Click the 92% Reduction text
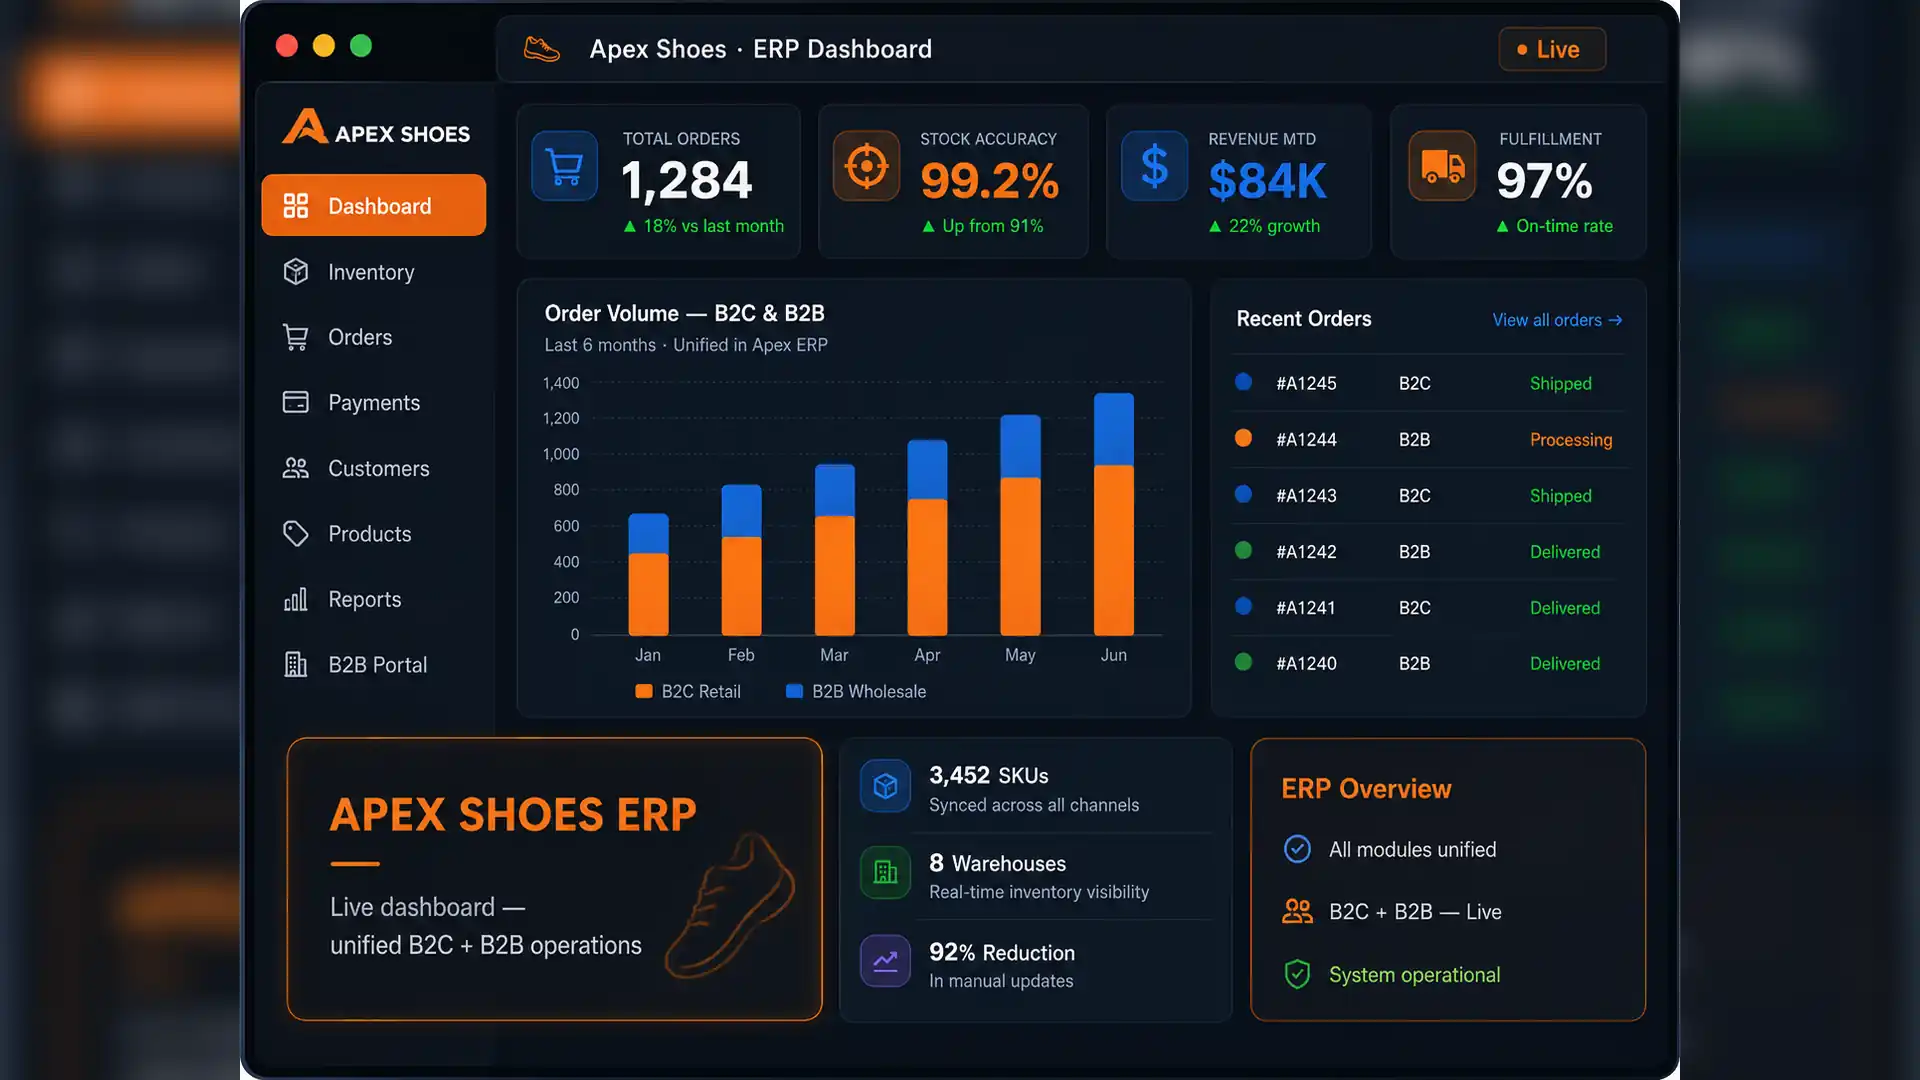1920x1080 pixels. tap(1002, 952)
